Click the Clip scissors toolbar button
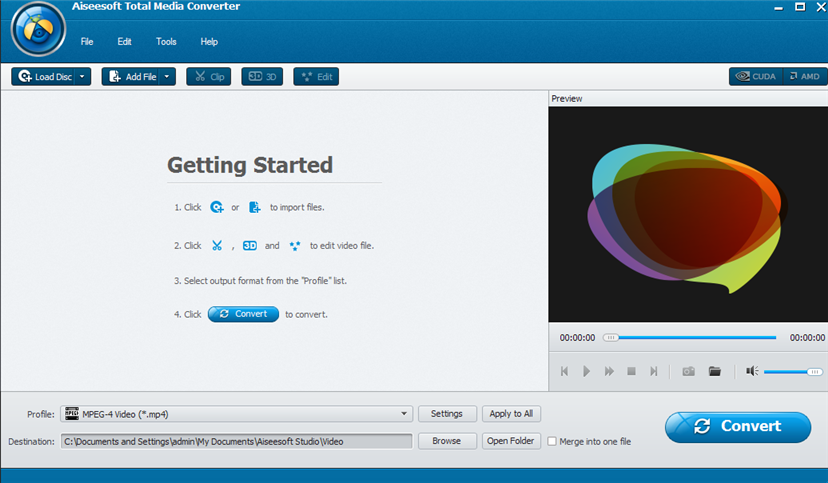Viewport: 828px width, 483px height. (208, 76)
